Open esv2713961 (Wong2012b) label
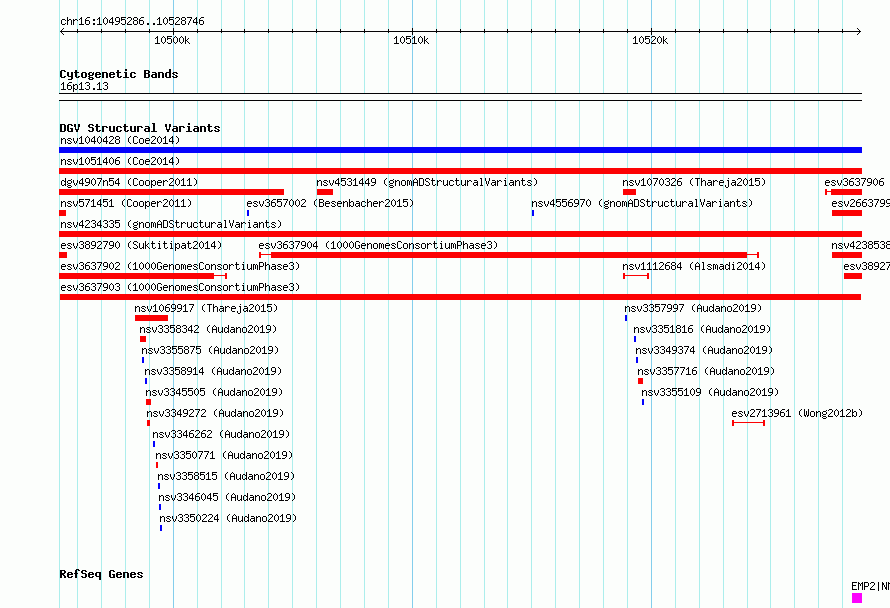The image size is (890, 608). click(797, 413)
